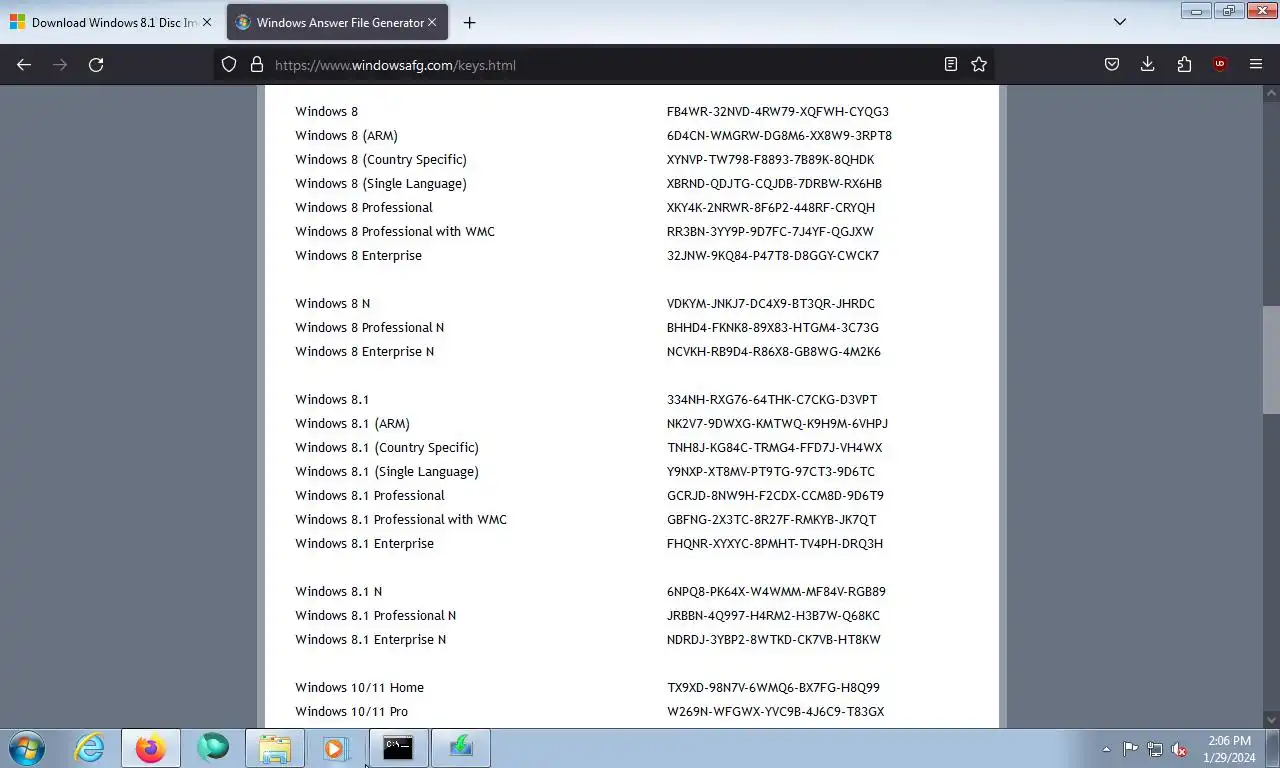
Task: Open the tracking protection shield icon
Action: click(x=229, y=64)
